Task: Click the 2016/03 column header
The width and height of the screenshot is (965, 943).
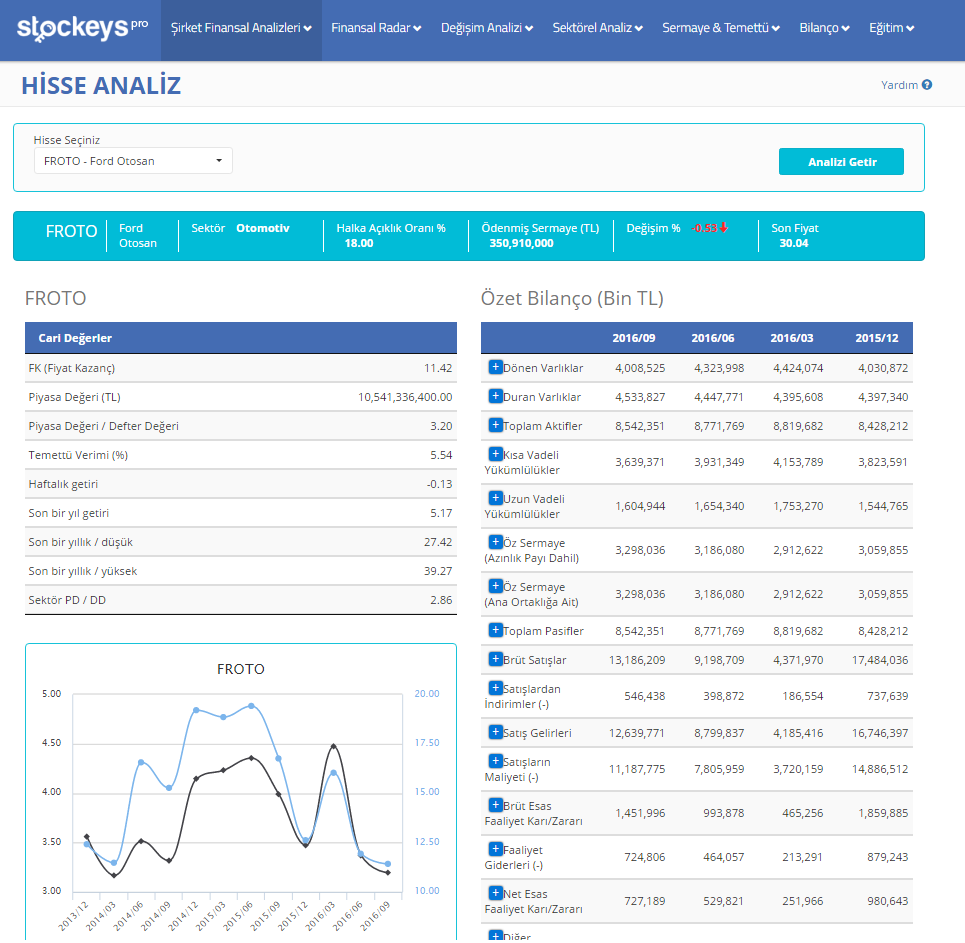Action: tap(791, 338)
